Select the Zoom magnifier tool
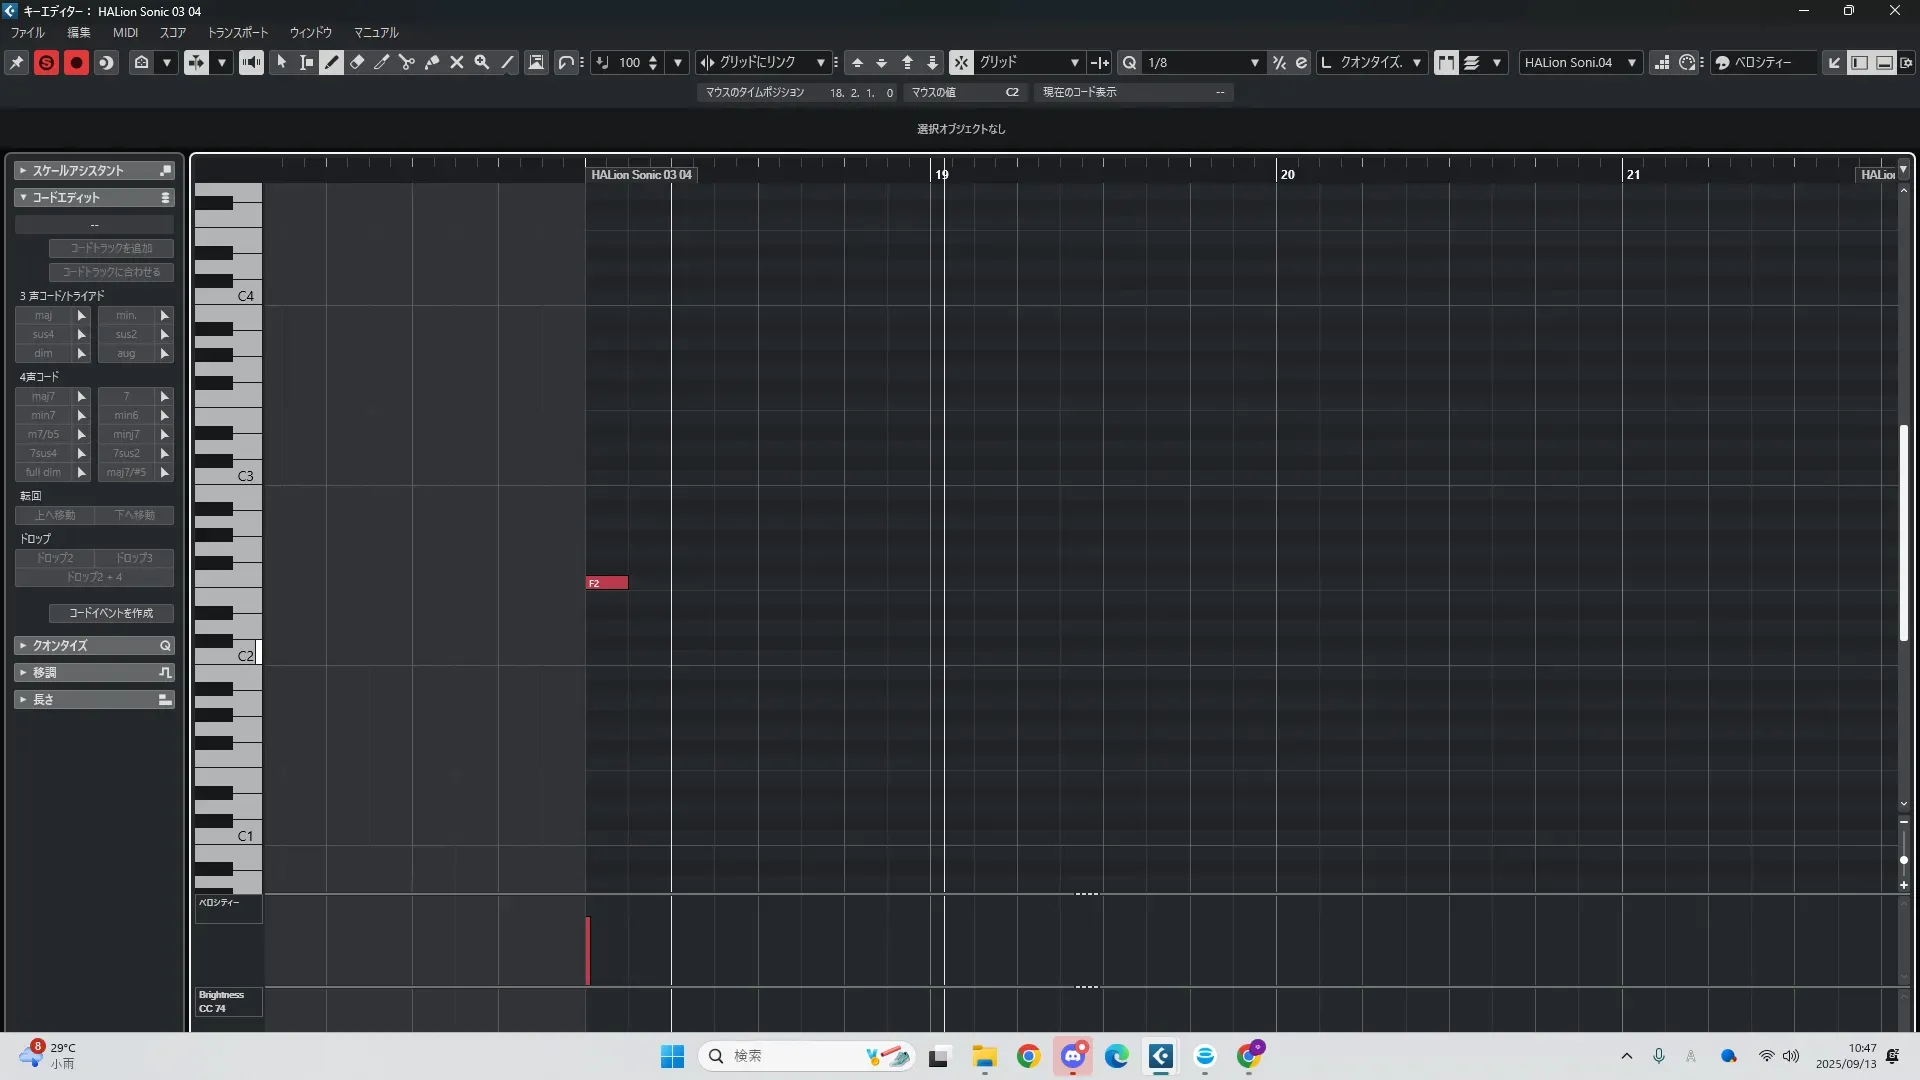1920x1080 pixels. (482, 62)
